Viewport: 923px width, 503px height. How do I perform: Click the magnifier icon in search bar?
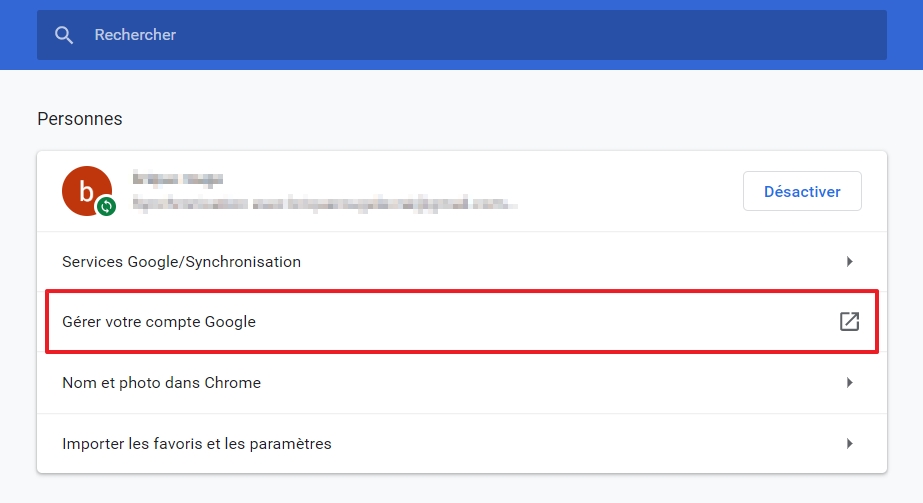(64, 35)
